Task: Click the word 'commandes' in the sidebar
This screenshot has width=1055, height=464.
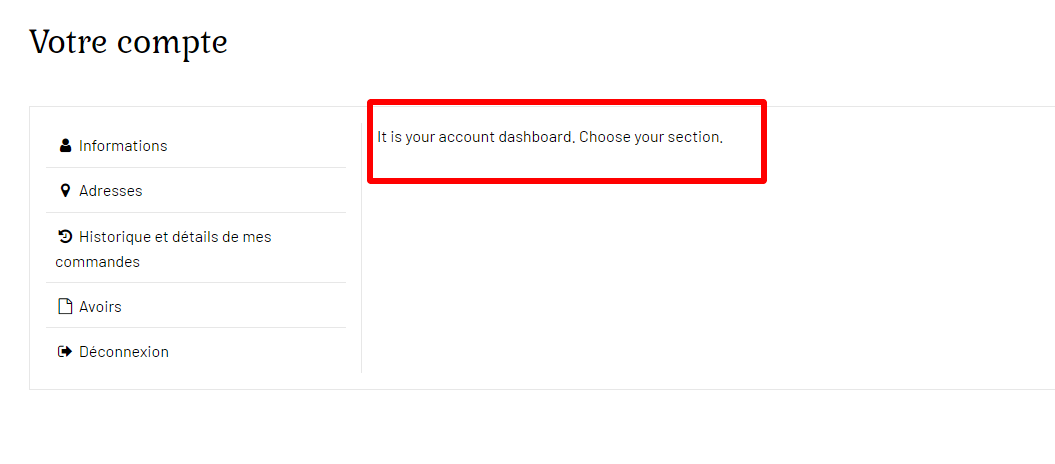Action: (97, 262)
